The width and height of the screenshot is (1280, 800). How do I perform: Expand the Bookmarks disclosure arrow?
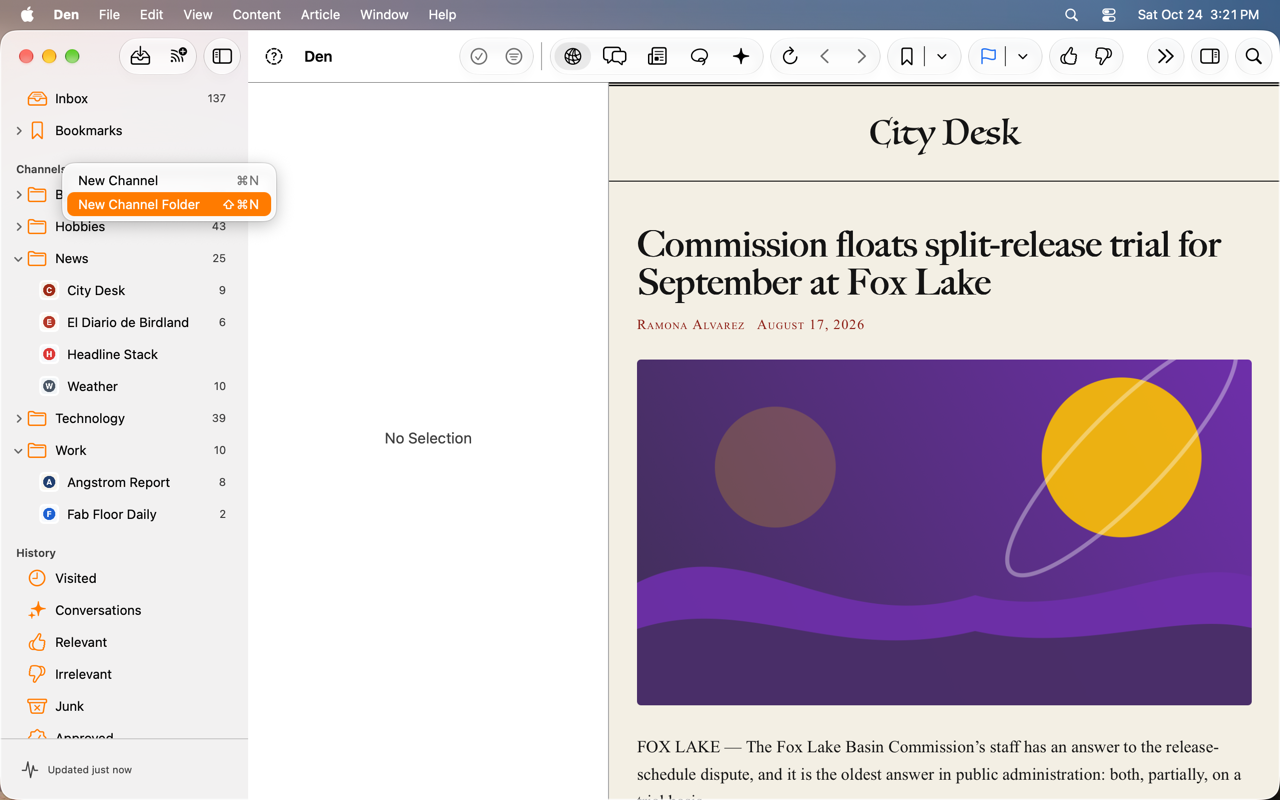(x=19, y=131)
